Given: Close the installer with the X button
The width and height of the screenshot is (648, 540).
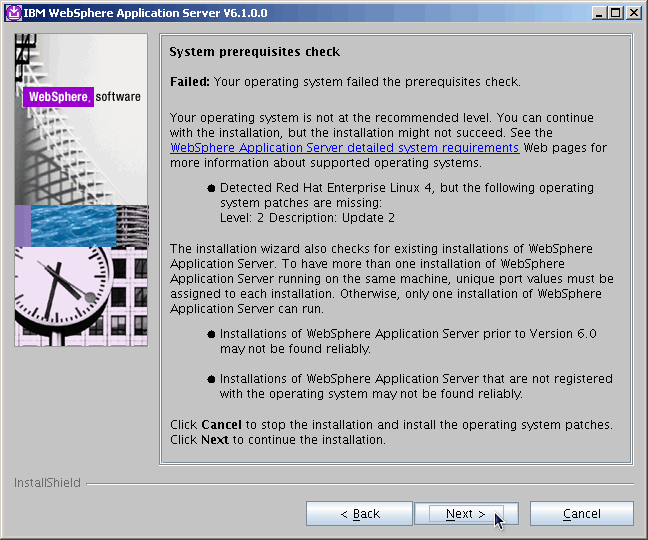Looking at the screenshot, I should click(x=634, y=13).
